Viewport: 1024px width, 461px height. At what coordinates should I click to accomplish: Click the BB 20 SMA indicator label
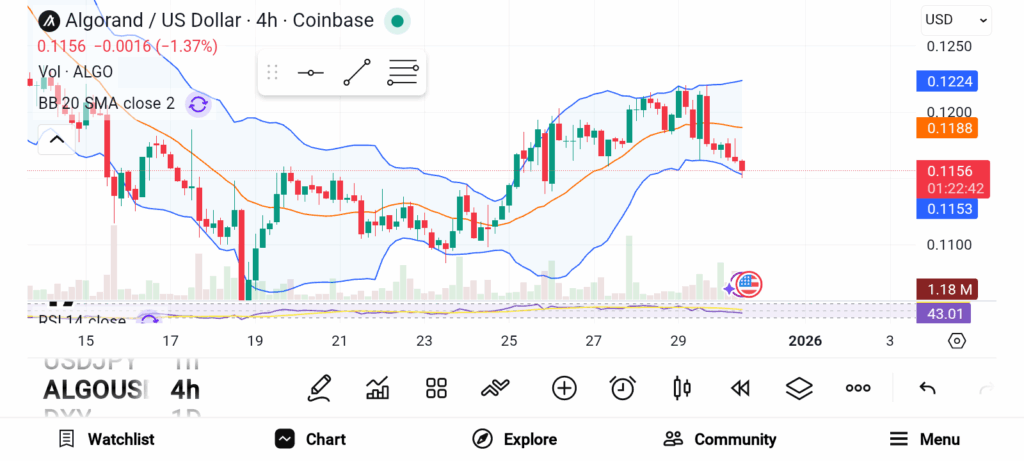(106, 103)
